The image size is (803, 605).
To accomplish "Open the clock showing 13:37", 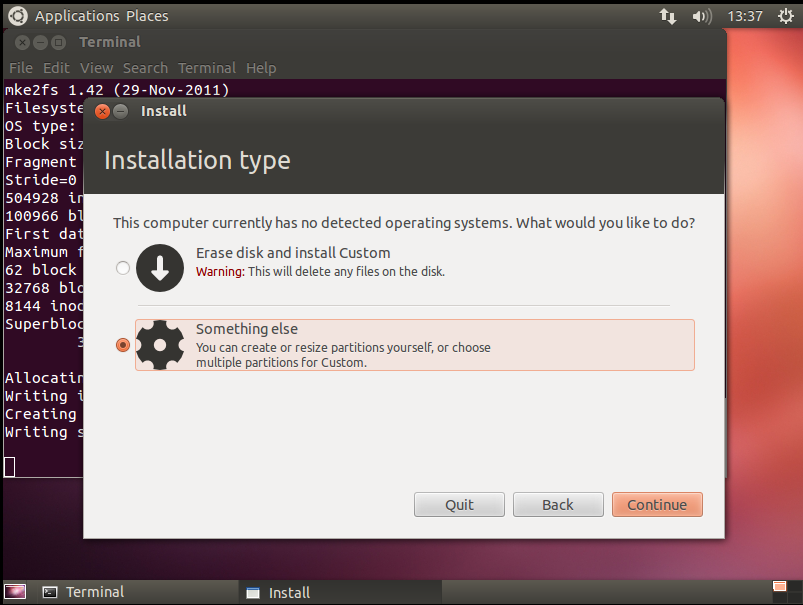I will pos(745,16).
